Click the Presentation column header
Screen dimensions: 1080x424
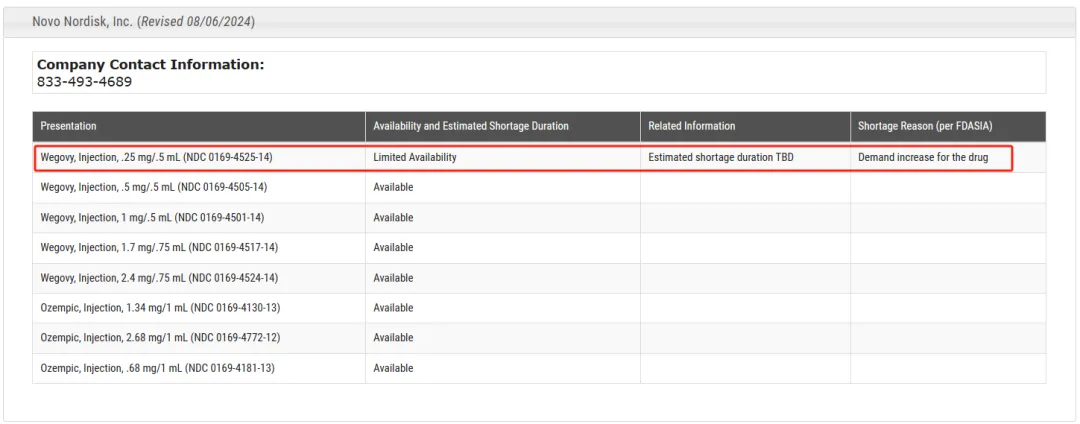tap(69, 126)
